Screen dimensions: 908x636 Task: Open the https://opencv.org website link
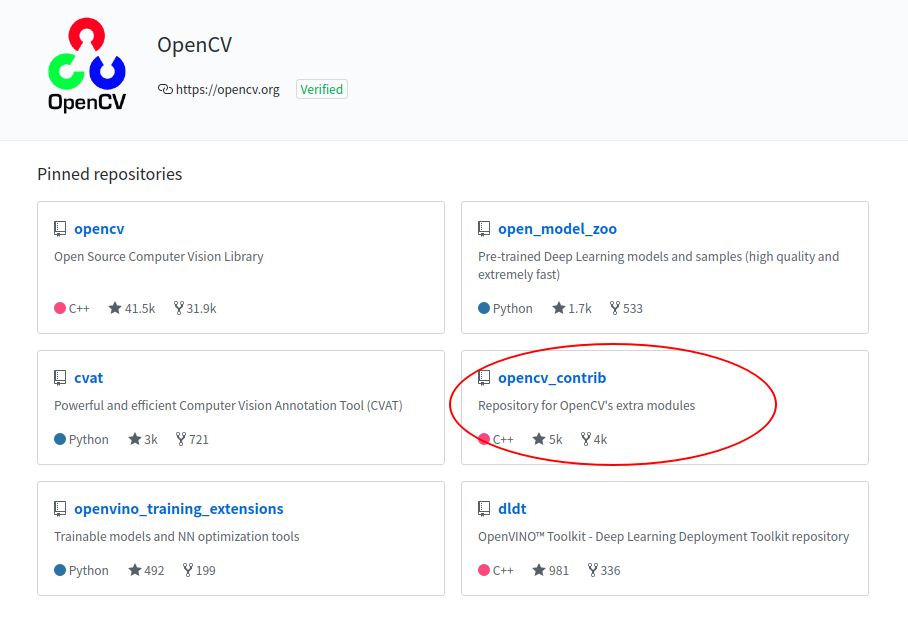coord(227,90)
